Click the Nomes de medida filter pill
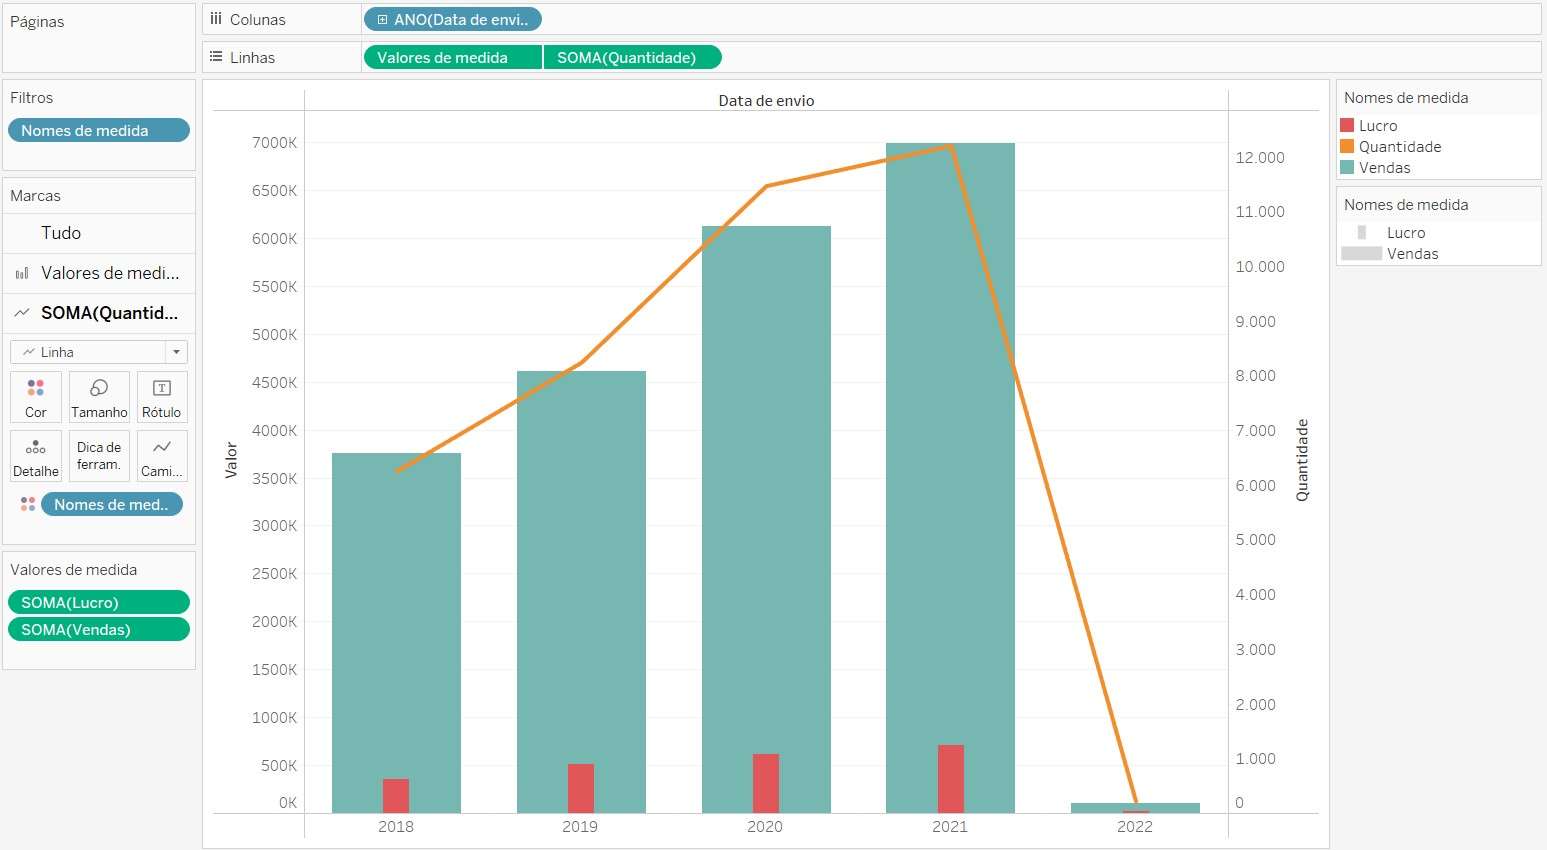 tap(99, 130)
